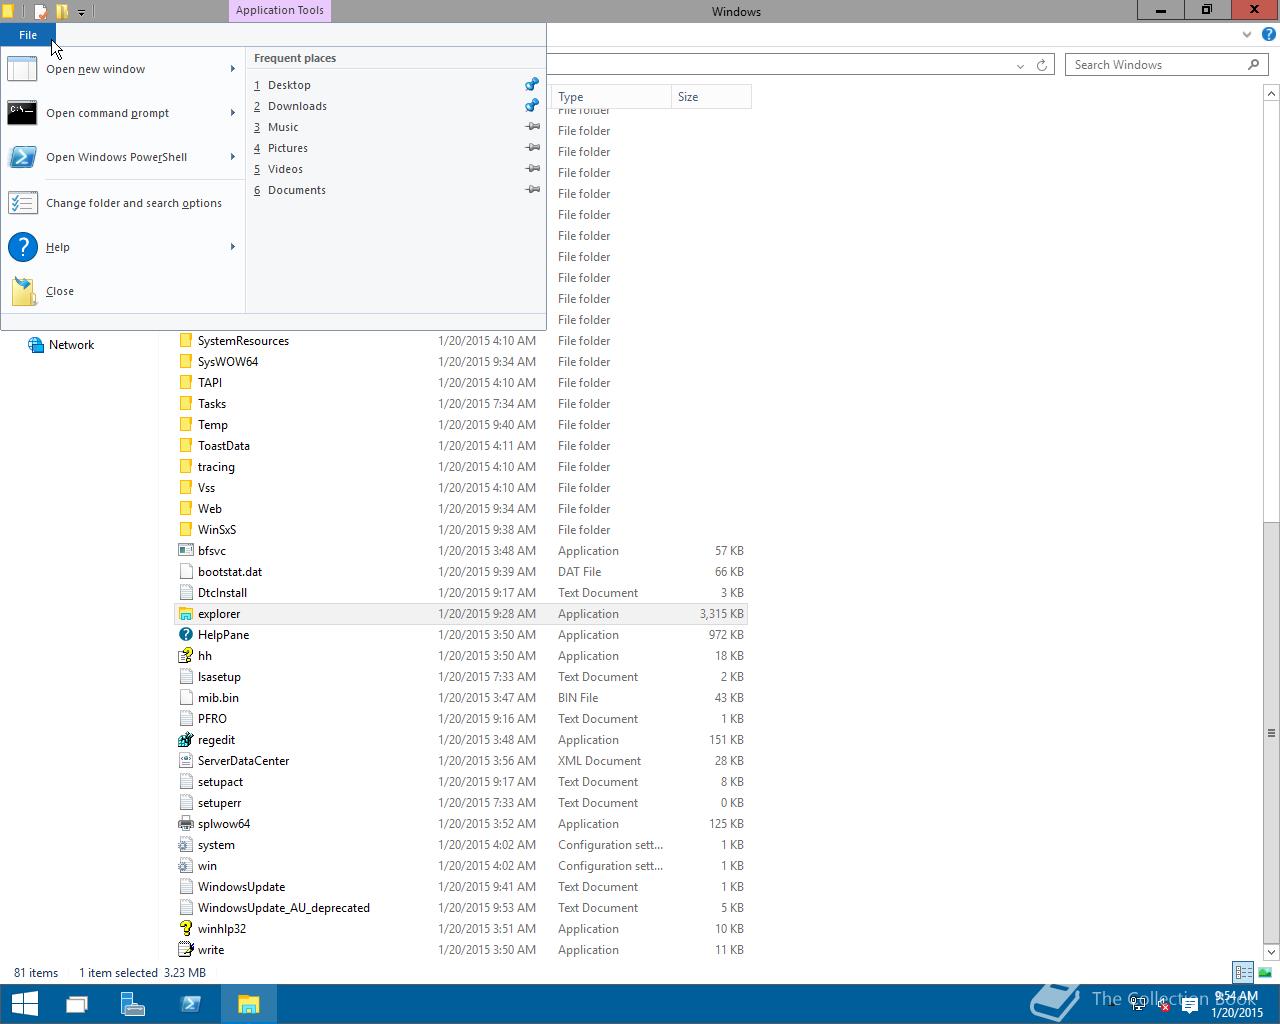Switch to details view icon in status bar

coord(1243,972)
